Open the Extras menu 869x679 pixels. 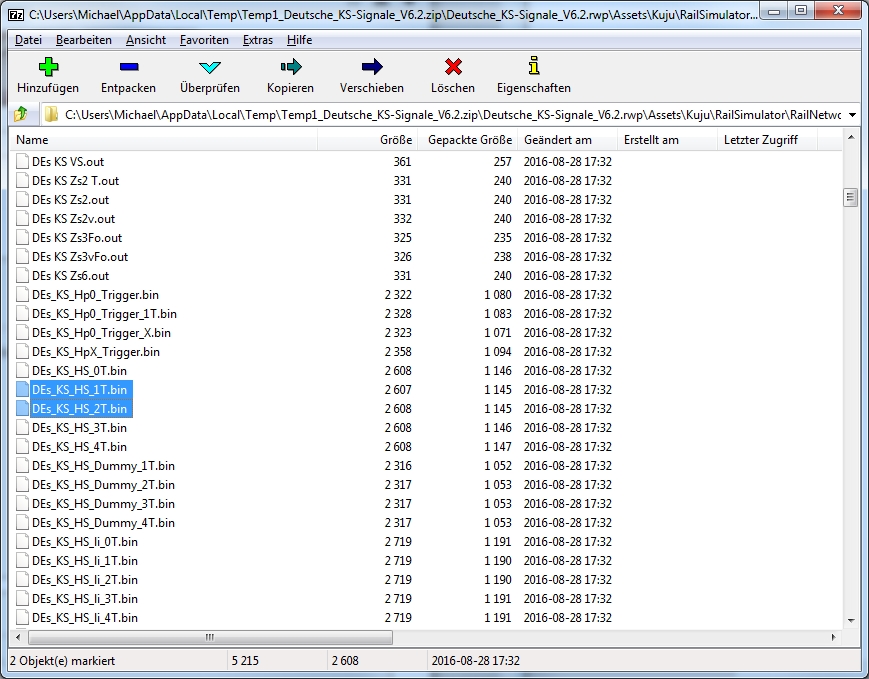257,40
